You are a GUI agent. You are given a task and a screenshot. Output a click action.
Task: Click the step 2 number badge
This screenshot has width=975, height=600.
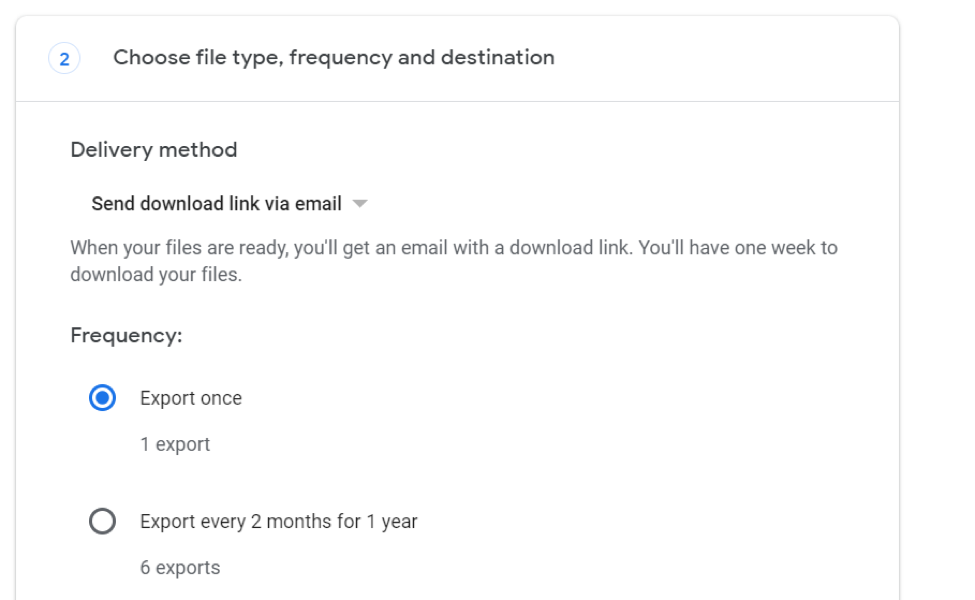point(64,59)
